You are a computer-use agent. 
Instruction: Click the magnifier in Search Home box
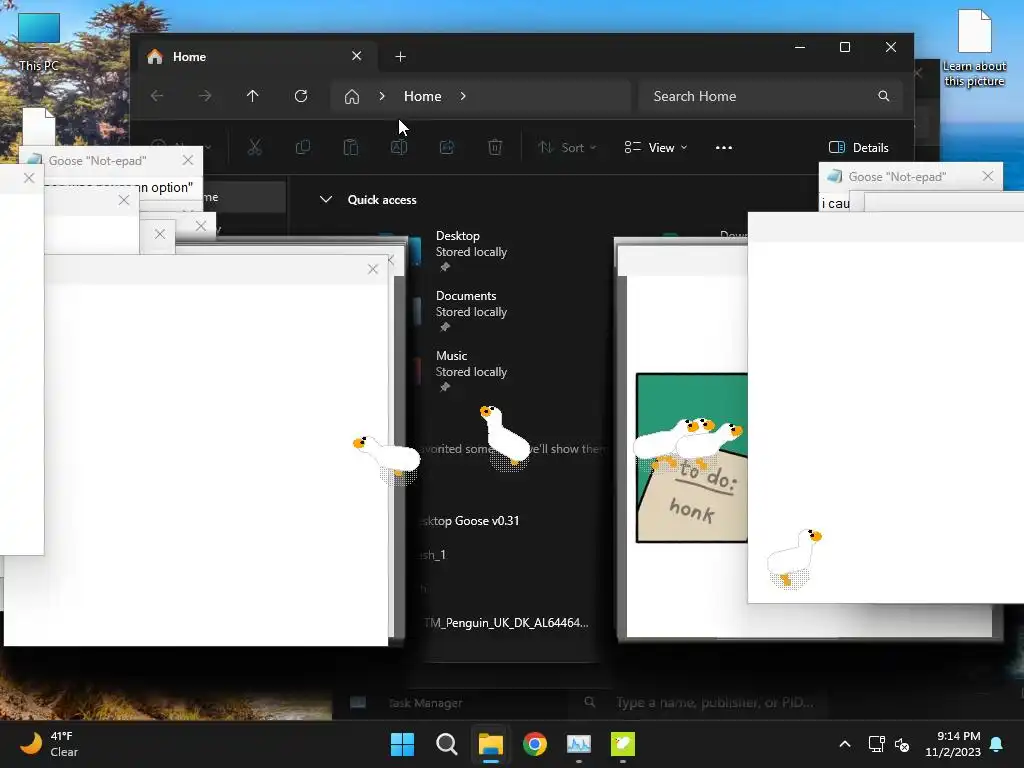884,96
